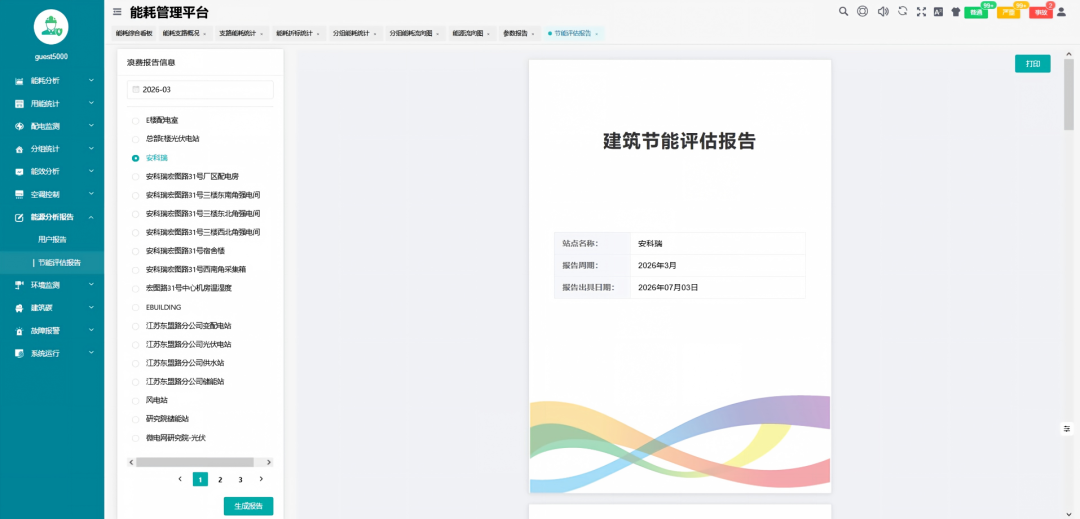
Task: Click the 分组统计 house icon
Action: pos(19,149)
